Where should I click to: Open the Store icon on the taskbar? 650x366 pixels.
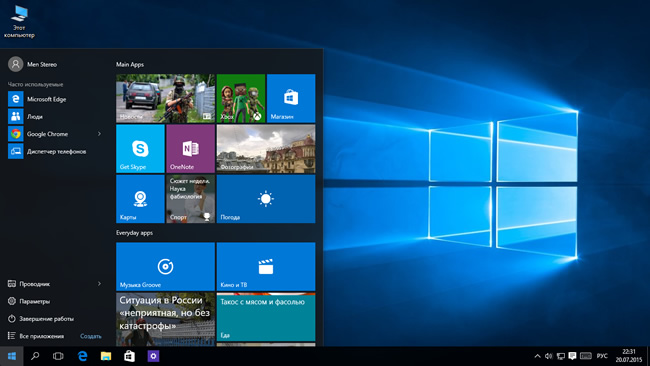pos(129,356)
